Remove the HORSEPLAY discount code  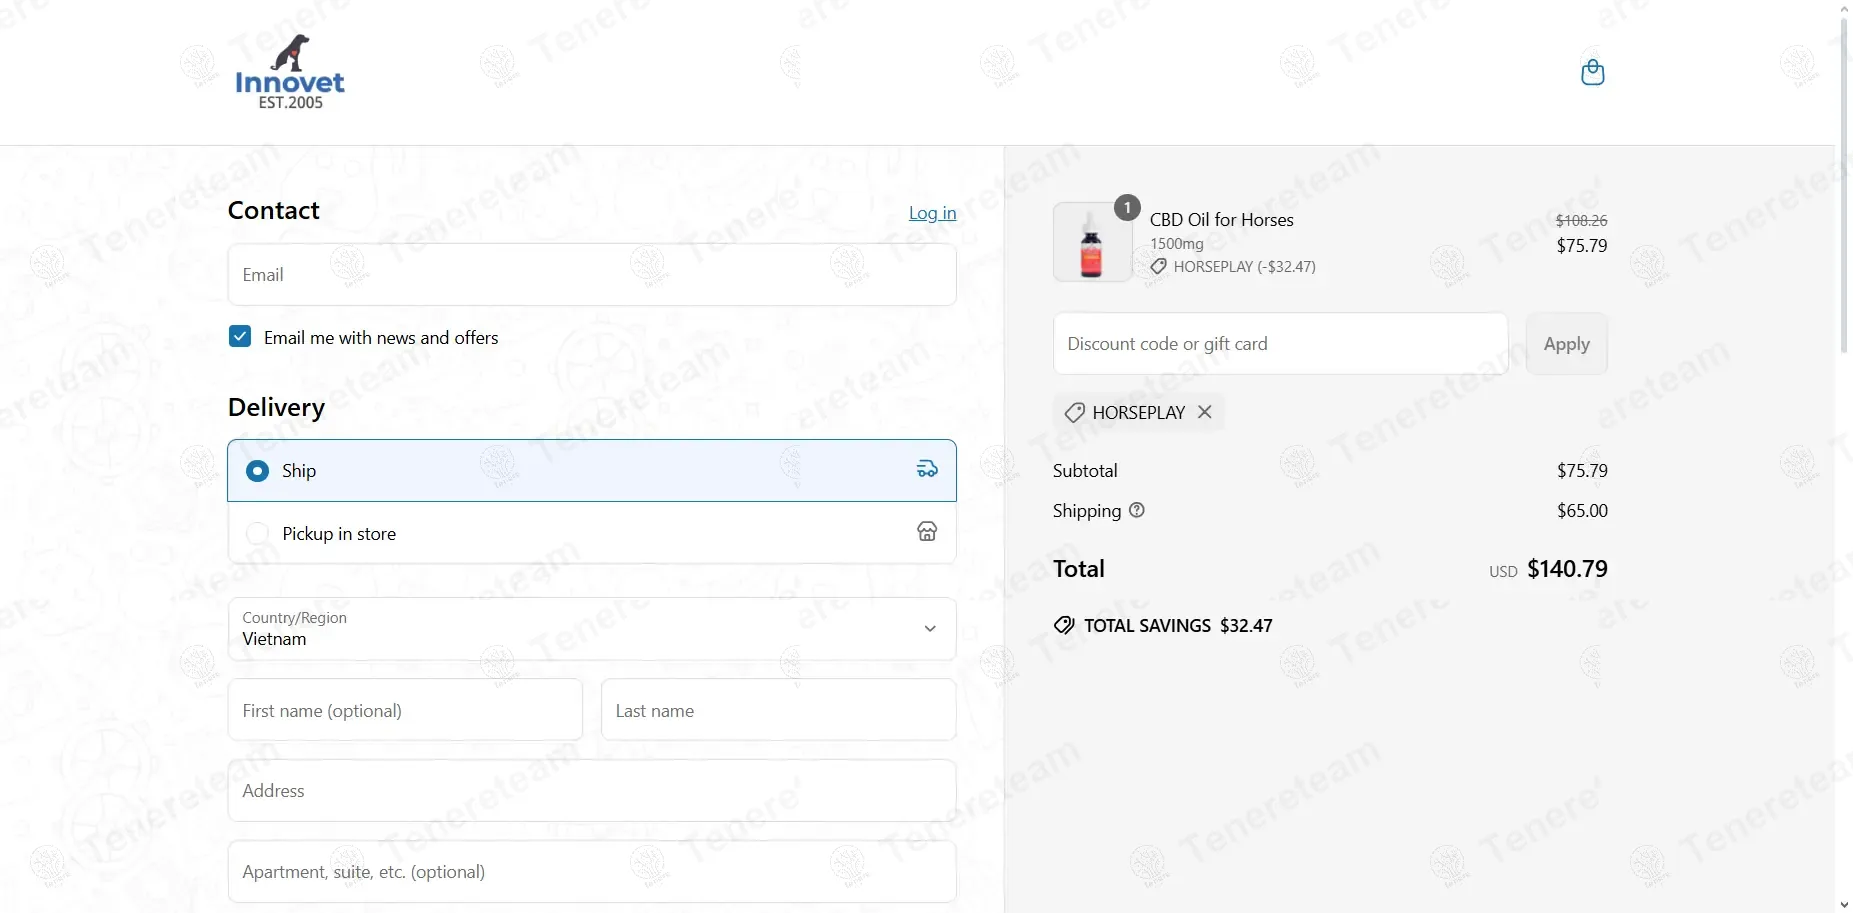[x=1205, y=412]
